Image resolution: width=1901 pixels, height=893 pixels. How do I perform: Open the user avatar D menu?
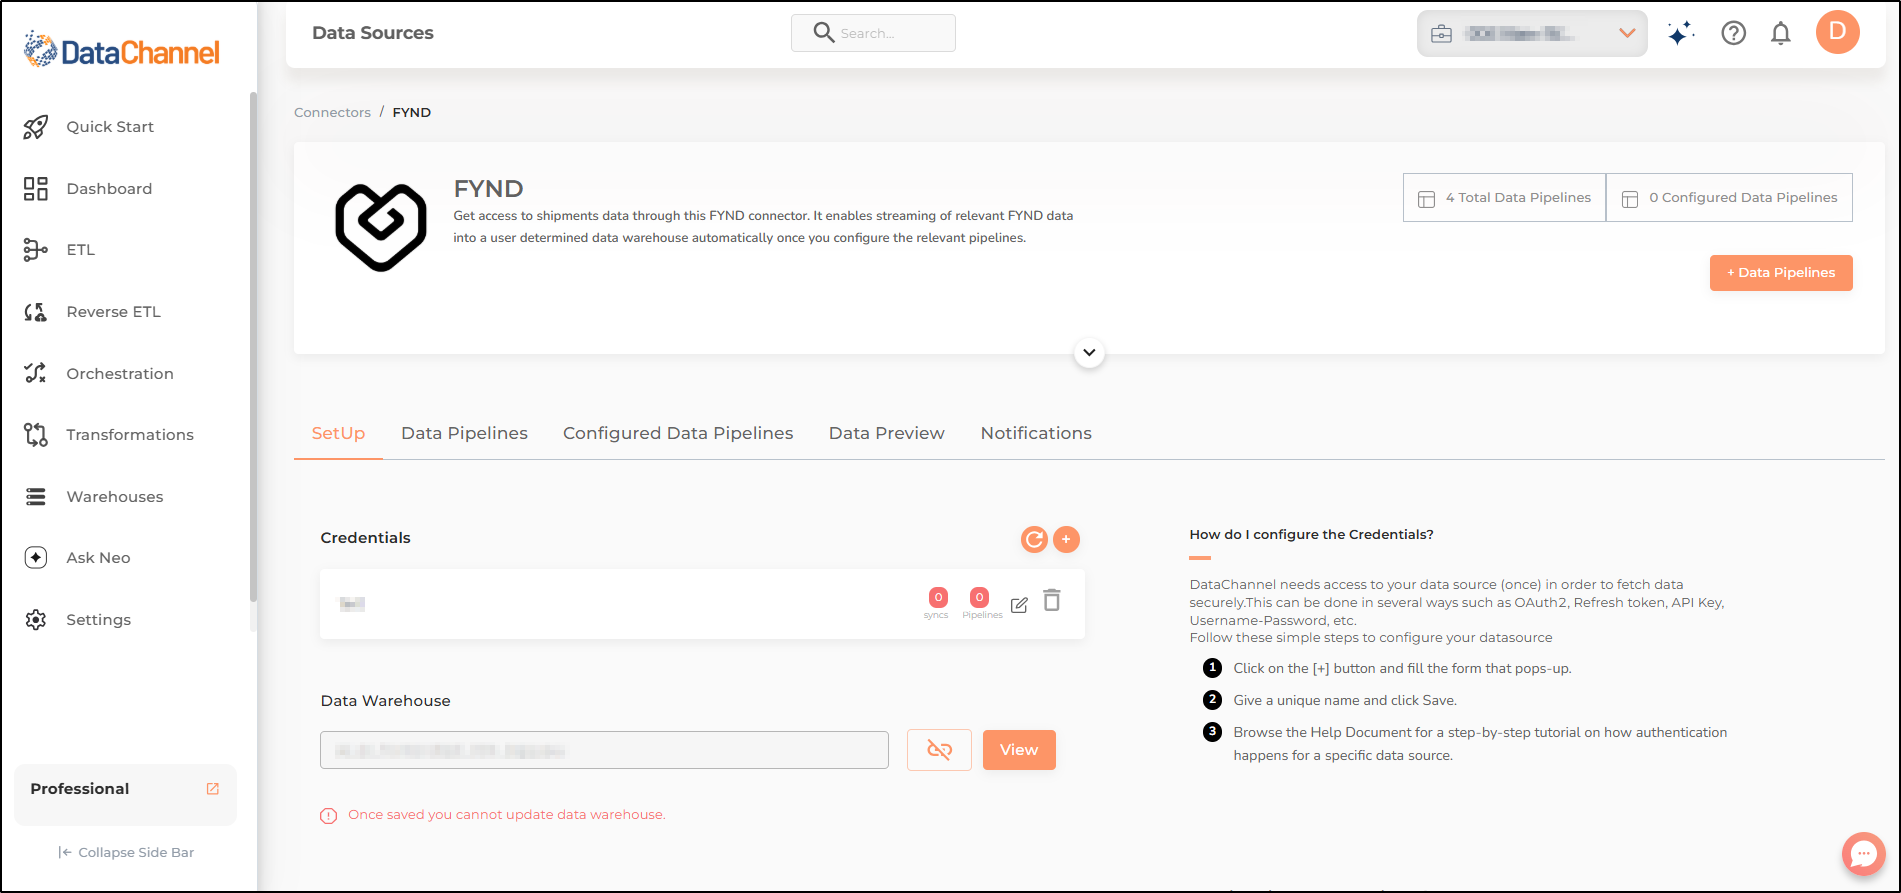click(x=1838, y=32)
